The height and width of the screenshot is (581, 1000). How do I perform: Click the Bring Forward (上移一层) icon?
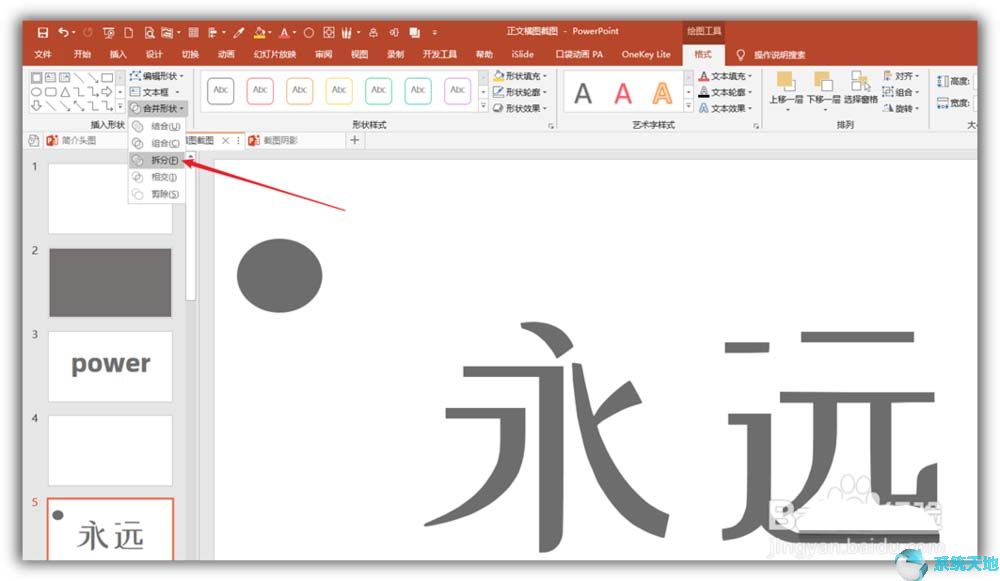point(785,85)
